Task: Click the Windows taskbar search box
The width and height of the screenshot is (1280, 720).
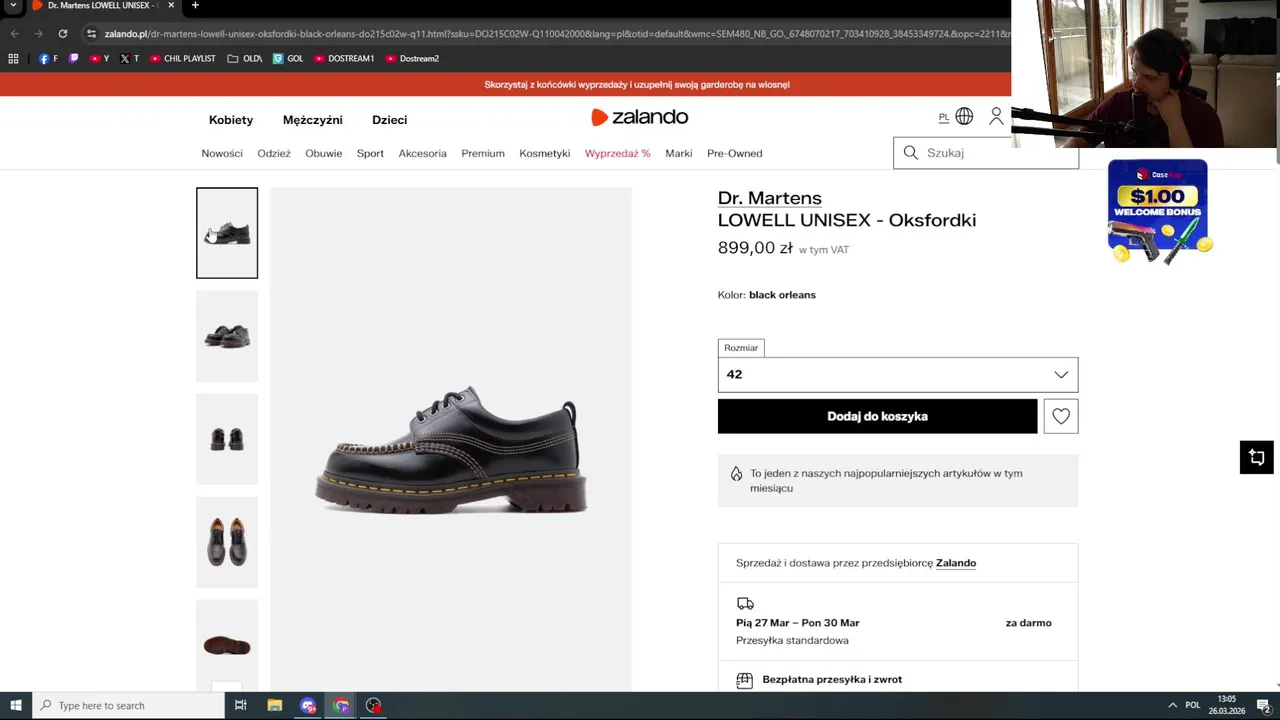Action: tap(129, 705)
